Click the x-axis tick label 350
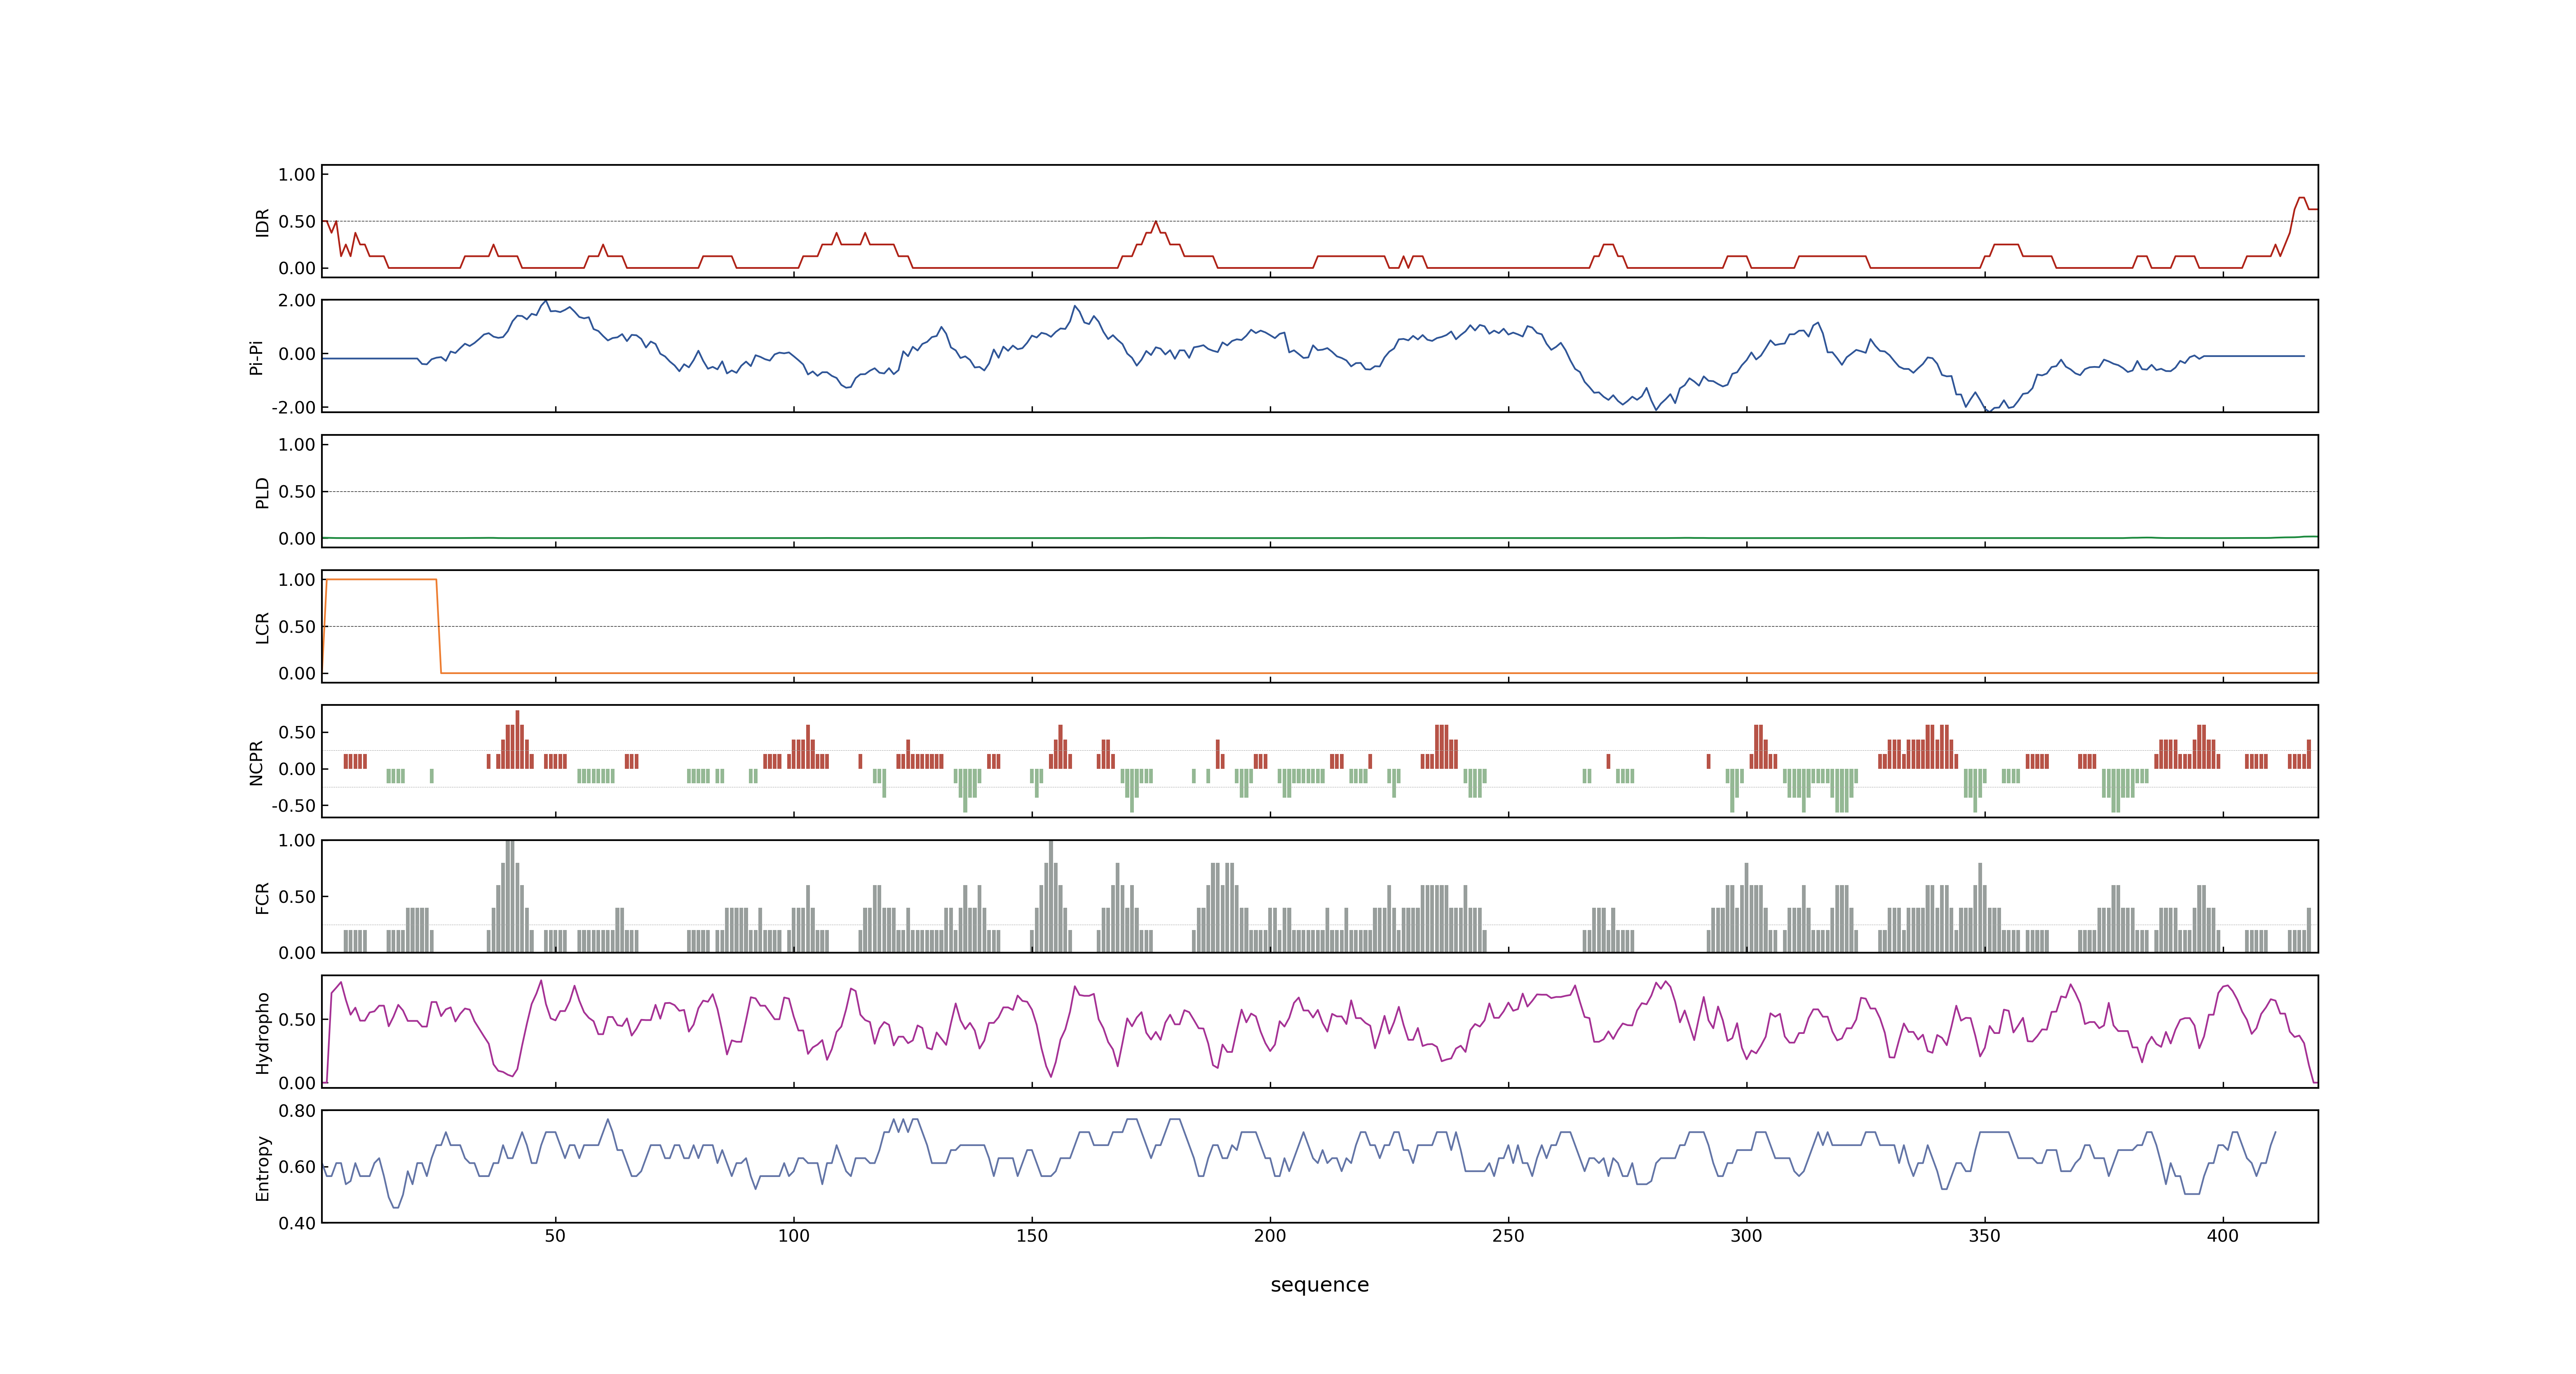 [x=1985, y=1236]
